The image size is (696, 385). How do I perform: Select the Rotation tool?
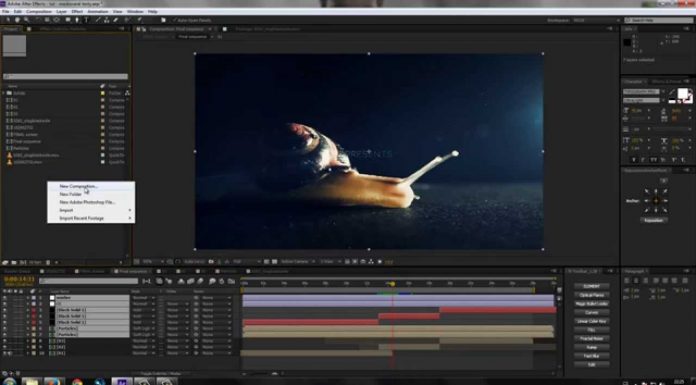[x=37, y=20]
